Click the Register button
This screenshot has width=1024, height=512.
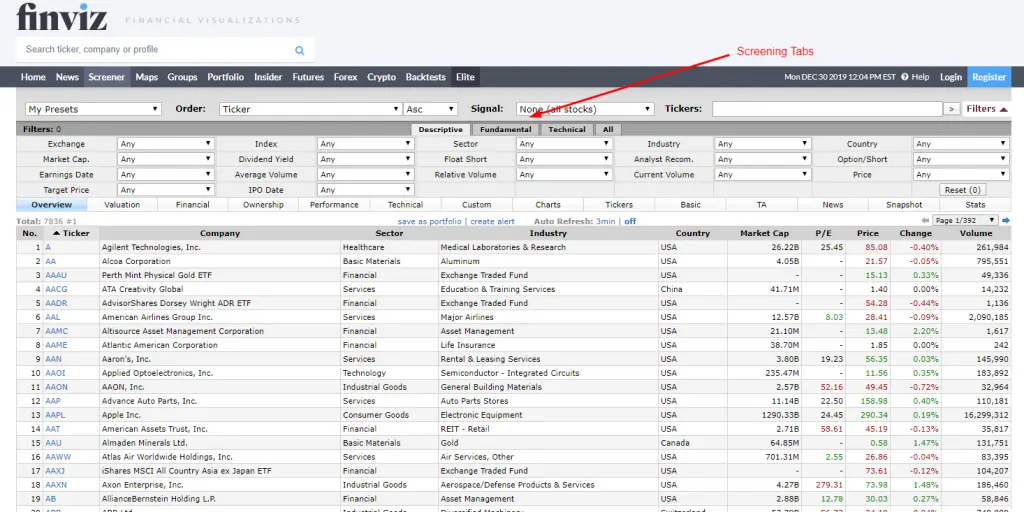[989, 77]
